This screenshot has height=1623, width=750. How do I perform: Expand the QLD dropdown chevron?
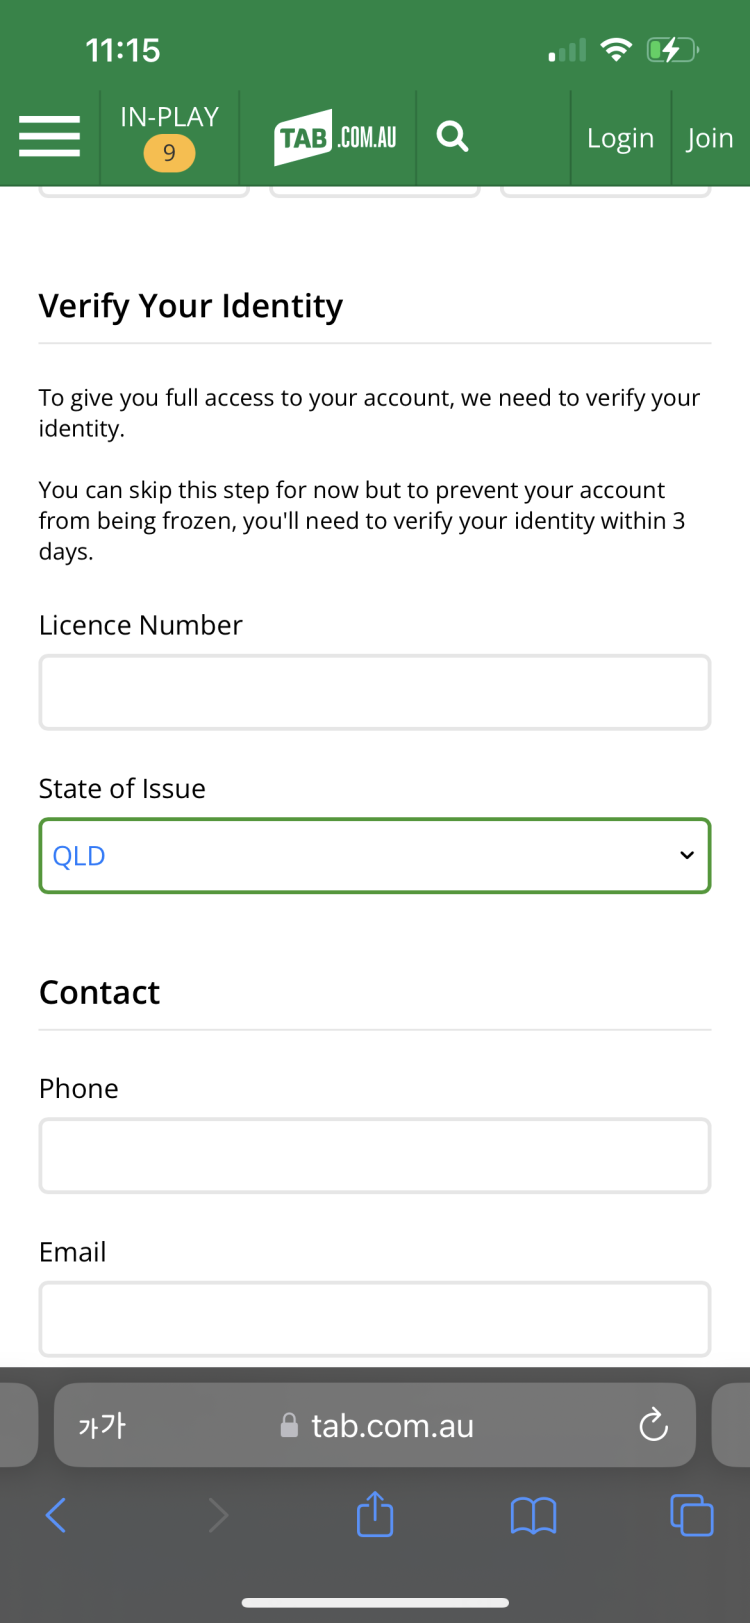(687, 855)
